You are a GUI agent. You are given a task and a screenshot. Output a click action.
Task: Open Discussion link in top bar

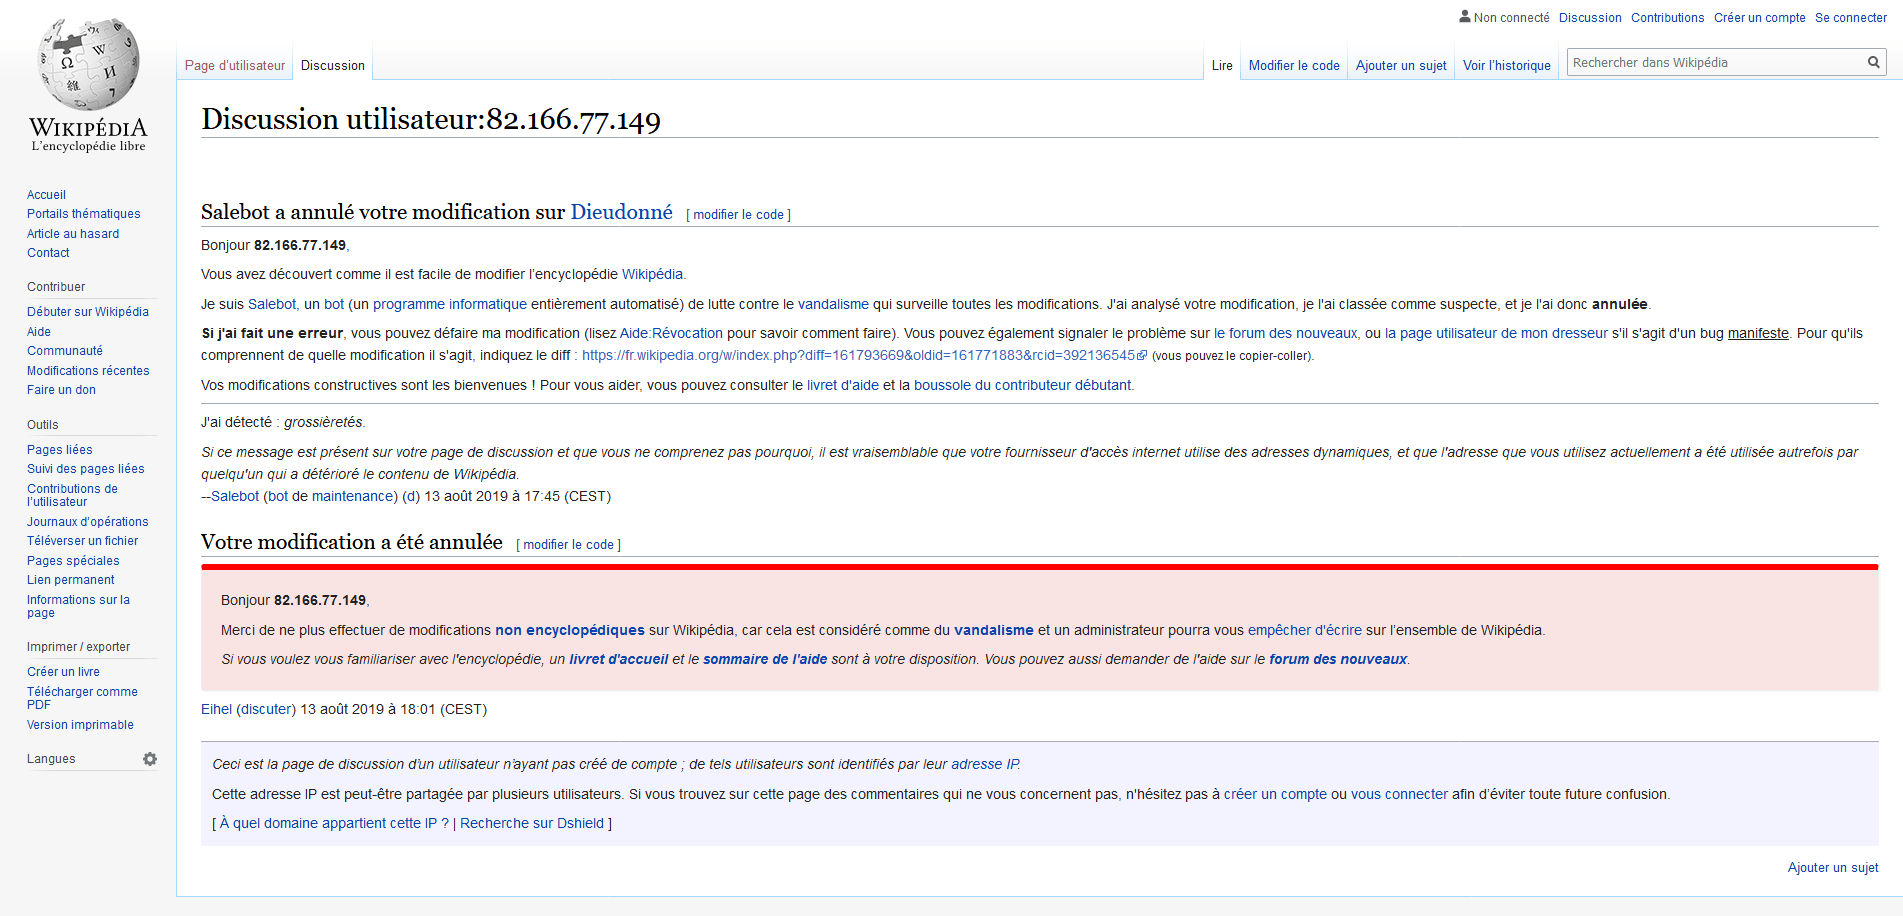point(1590,17)
